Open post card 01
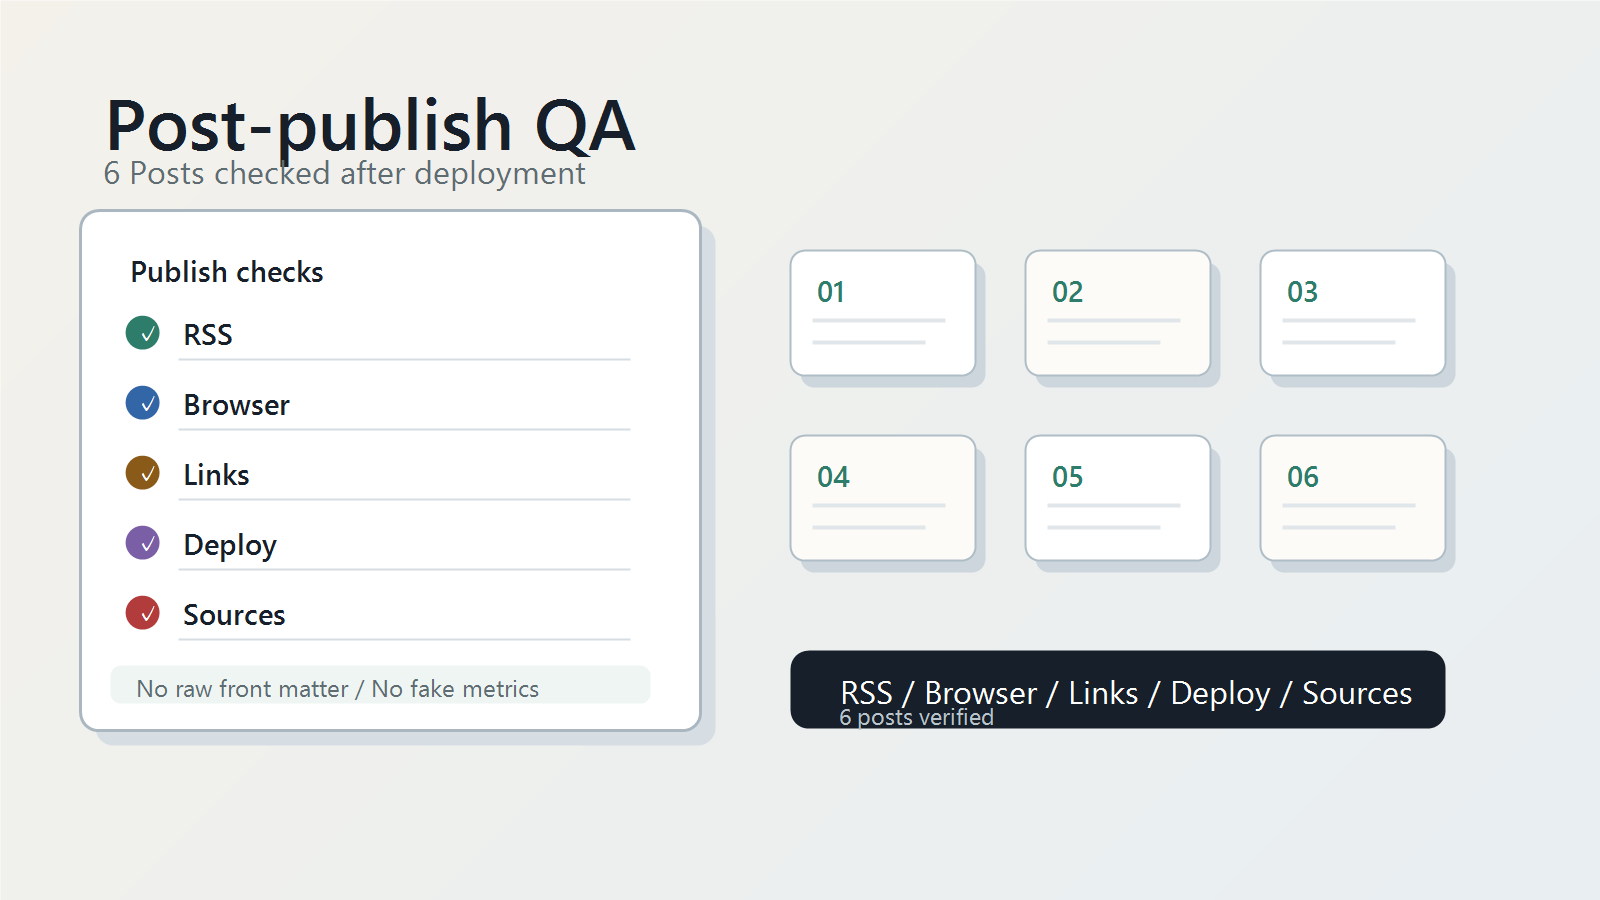The width and height of the screenshot is (1600, 900). pos(883,313)
